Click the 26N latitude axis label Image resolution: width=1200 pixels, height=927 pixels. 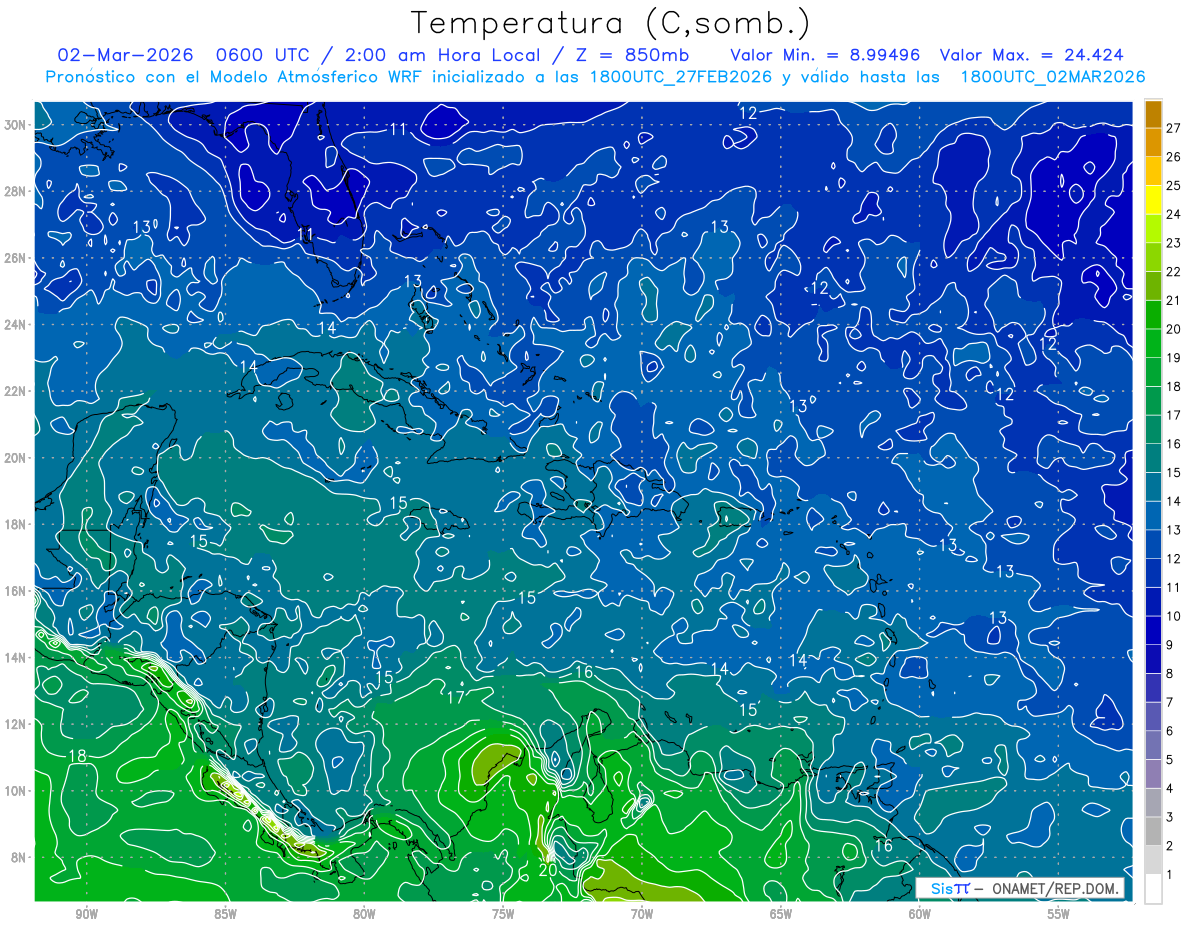click(17, 258)
